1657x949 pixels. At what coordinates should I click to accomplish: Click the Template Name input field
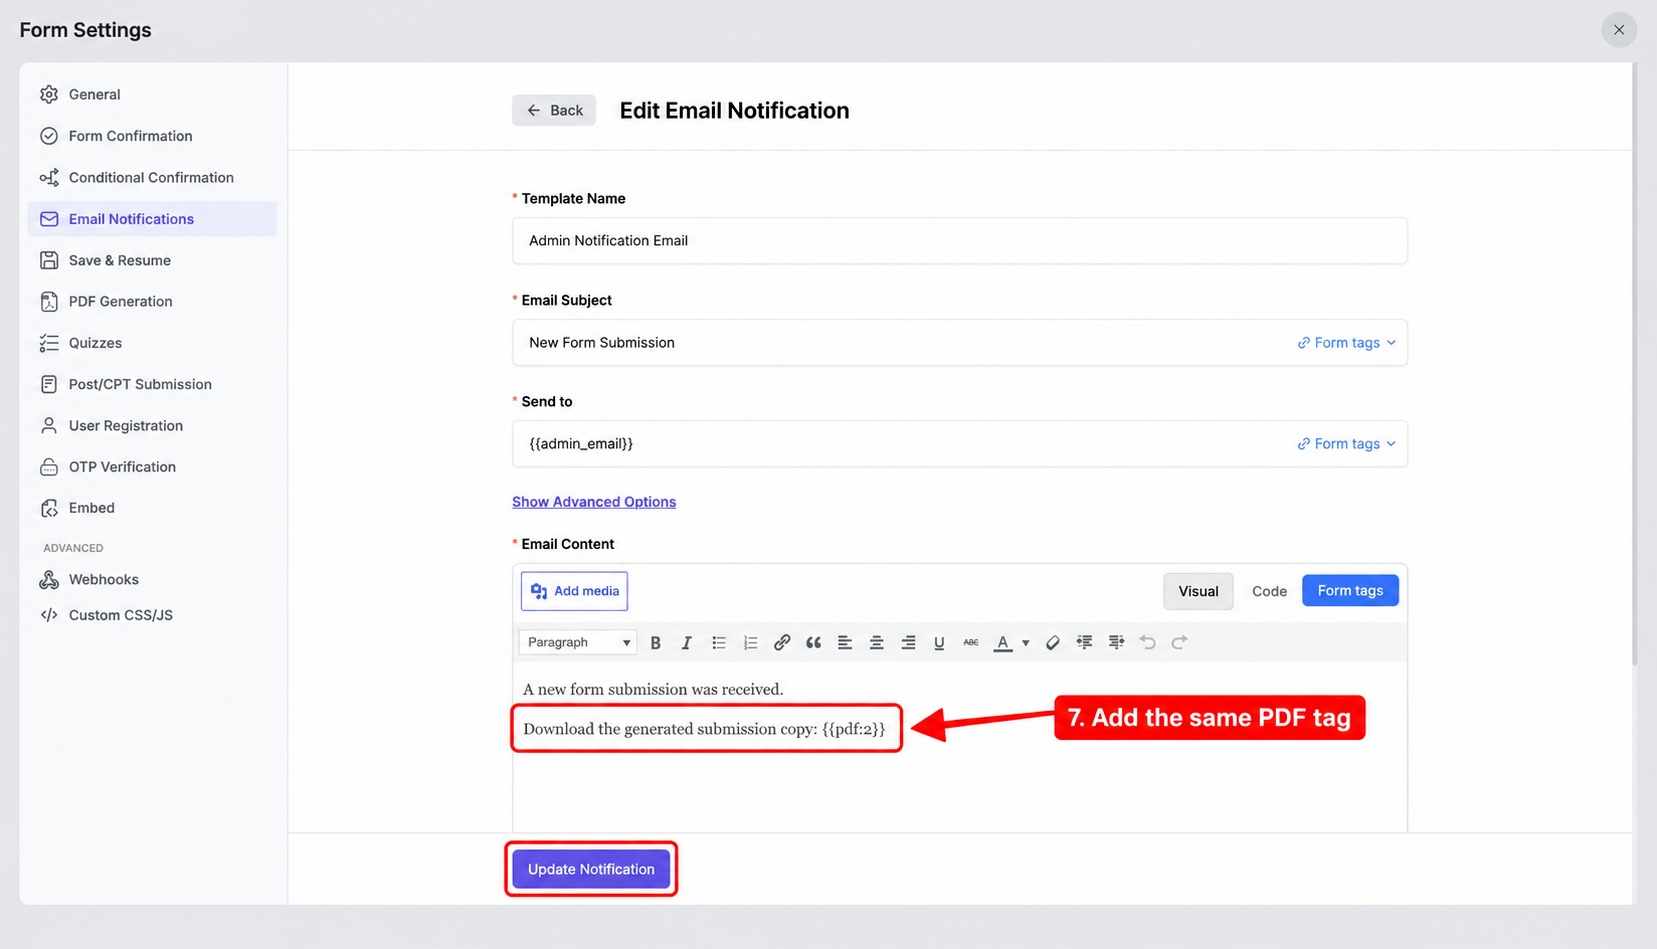tap(960, 241)
